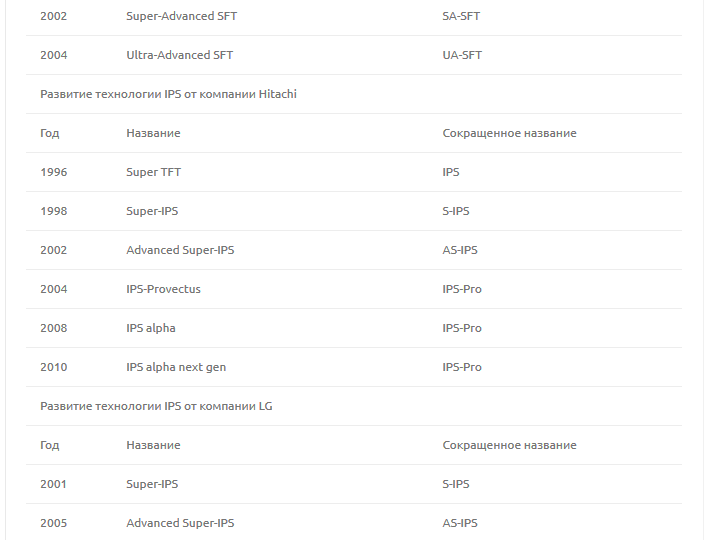Click the LG IPS development heading
Viewport: 711px width, 540px height.
[x=156, y=407]
